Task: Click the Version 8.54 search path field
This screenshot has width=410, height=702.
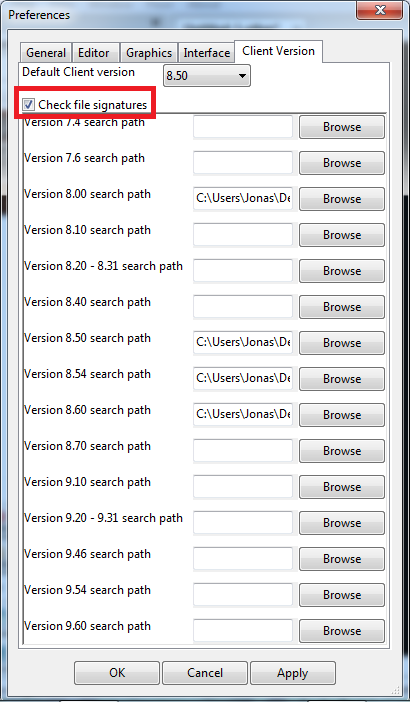Action: click(x=243, y=379)
